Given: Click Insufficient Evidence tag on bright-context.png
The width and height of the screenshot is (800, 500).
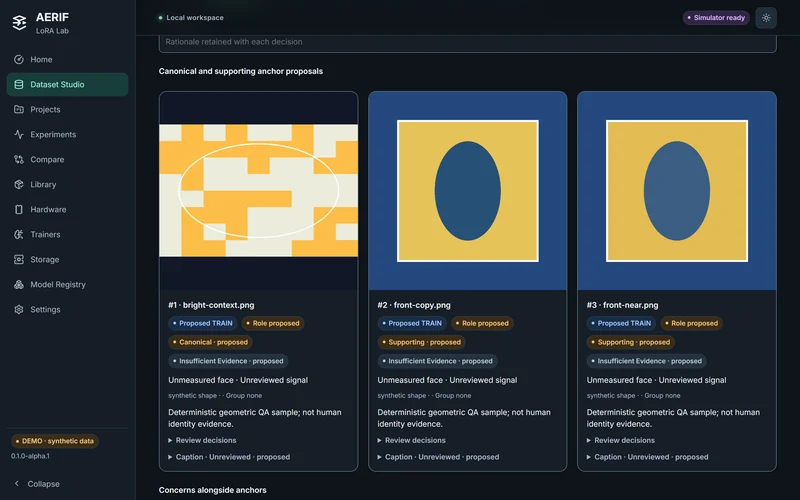Looking at the screenshot, I should tap(228, 361).
